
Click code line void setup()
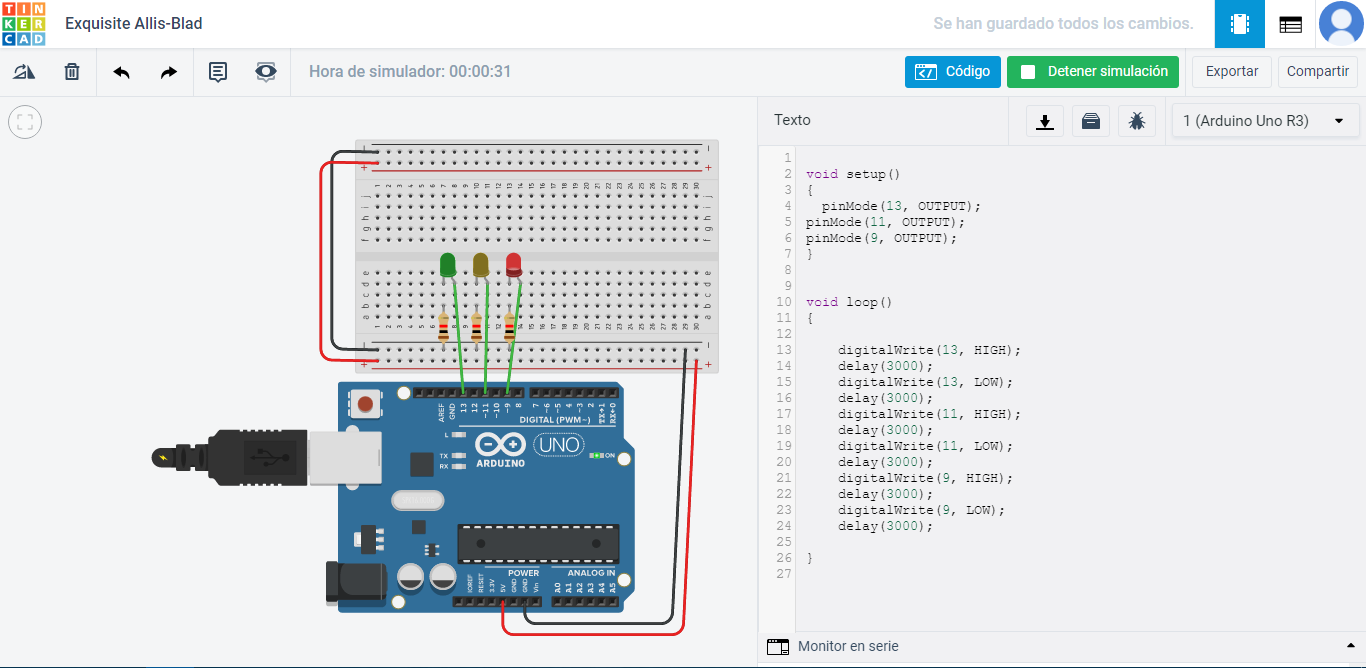click(852, 174)
